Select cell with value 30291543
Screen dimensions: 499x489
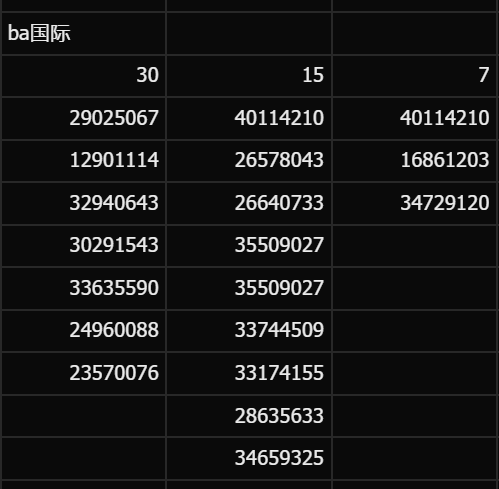point(84,246)
